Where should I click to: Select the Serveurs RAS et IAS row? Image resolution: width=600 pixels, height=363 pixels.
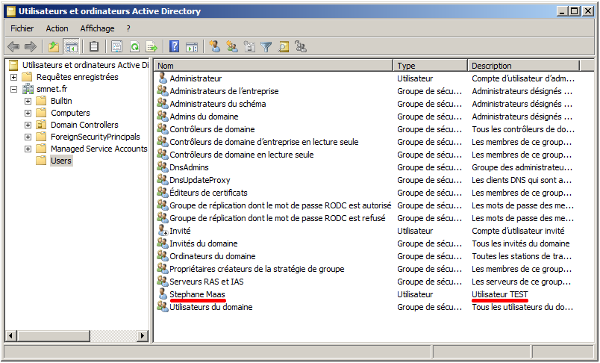point(207,282)
